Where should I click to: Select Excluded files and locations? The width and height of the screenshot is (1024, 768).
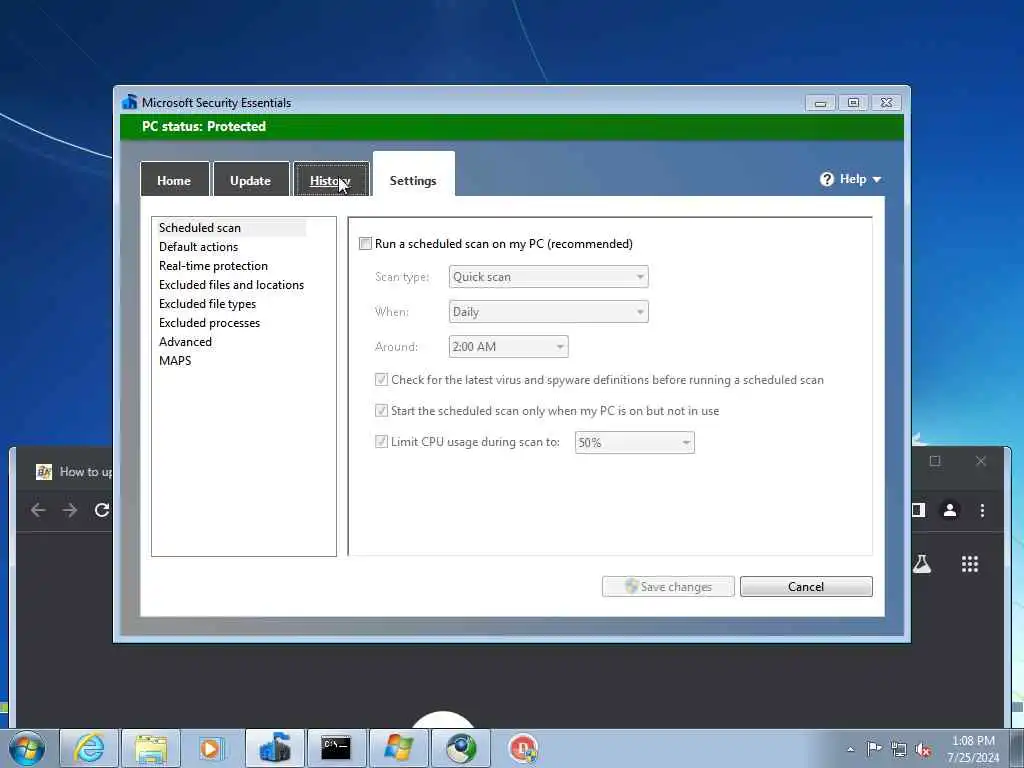(231, 285)
